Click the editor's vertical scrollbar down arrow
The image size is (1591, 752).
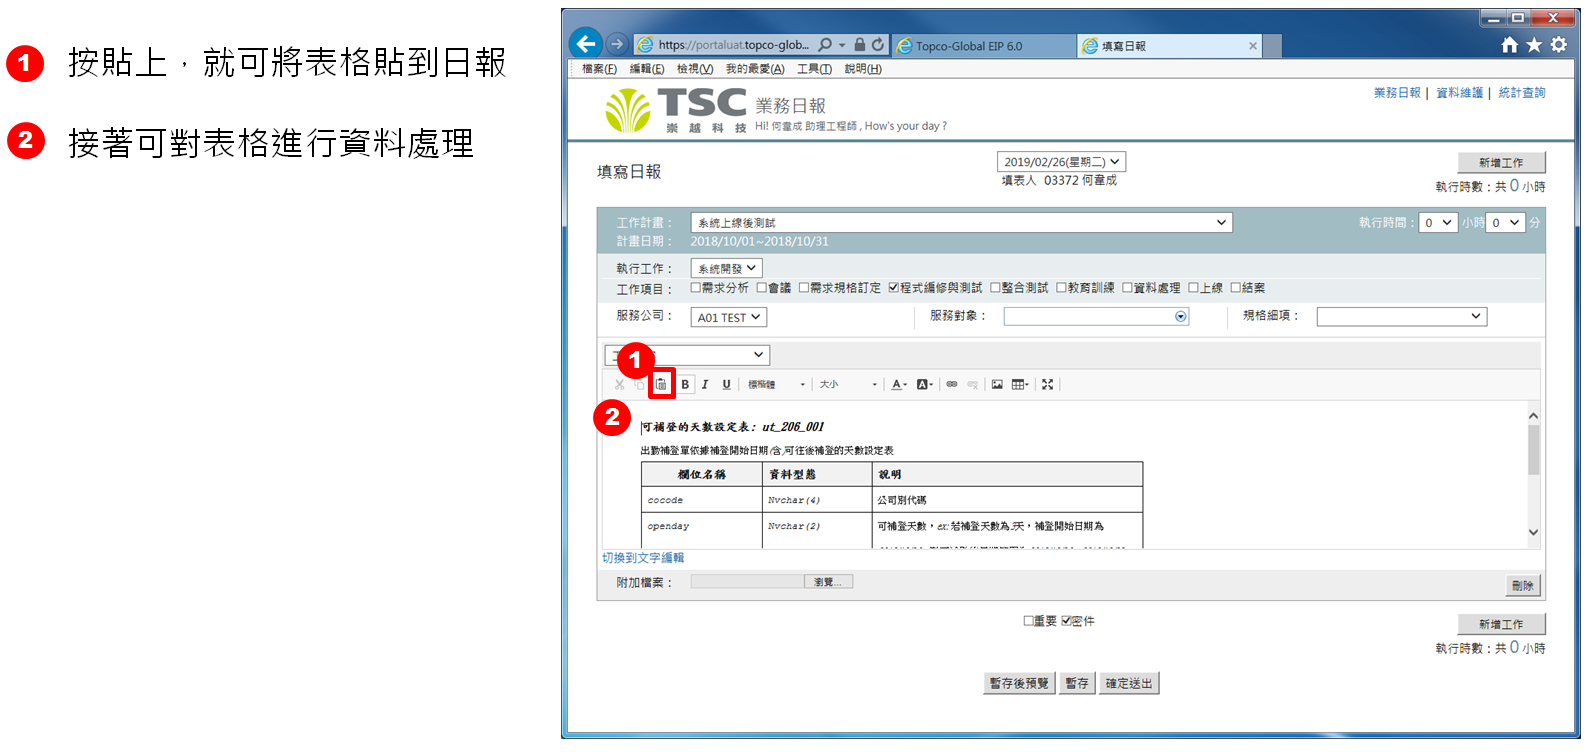click(x=1533, y=533)
